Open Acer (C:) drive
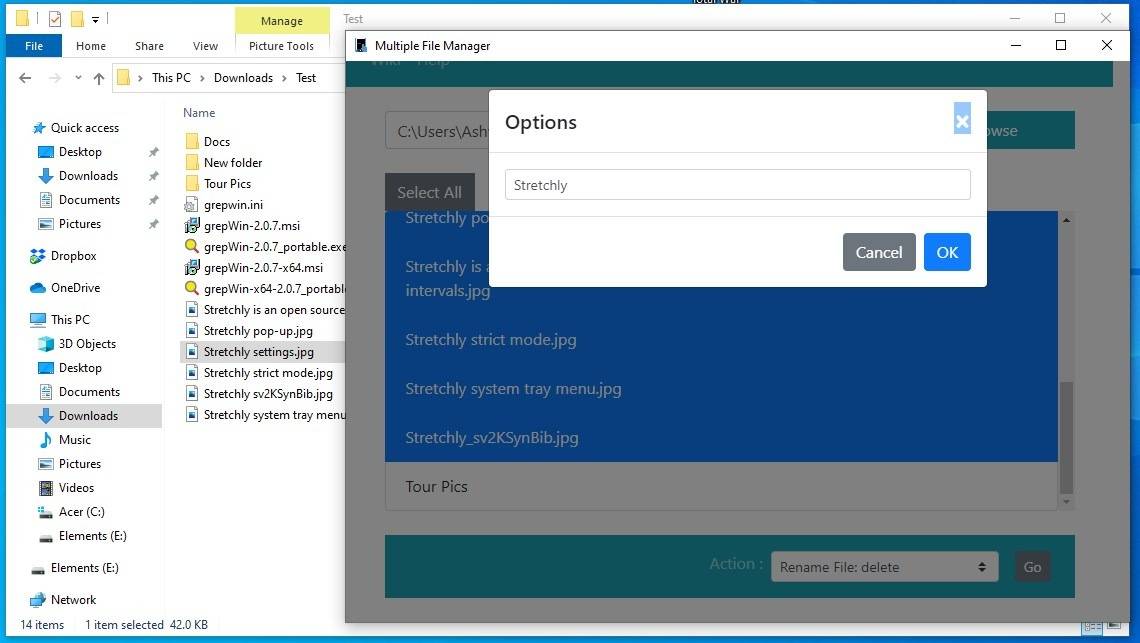This screenshot has width=1140, height=643. (81, 512)
